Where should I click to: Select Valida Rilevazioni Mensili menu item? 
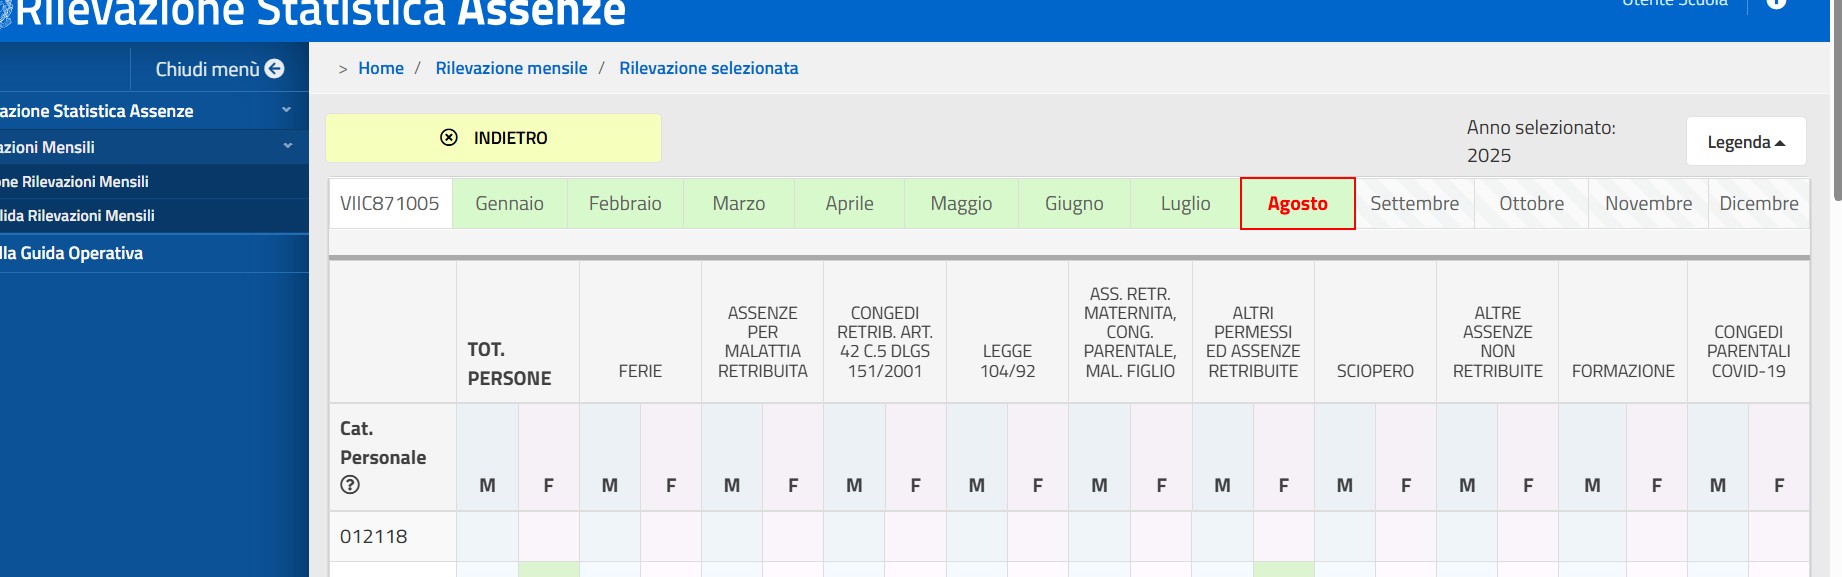click(x=78, y=216)
